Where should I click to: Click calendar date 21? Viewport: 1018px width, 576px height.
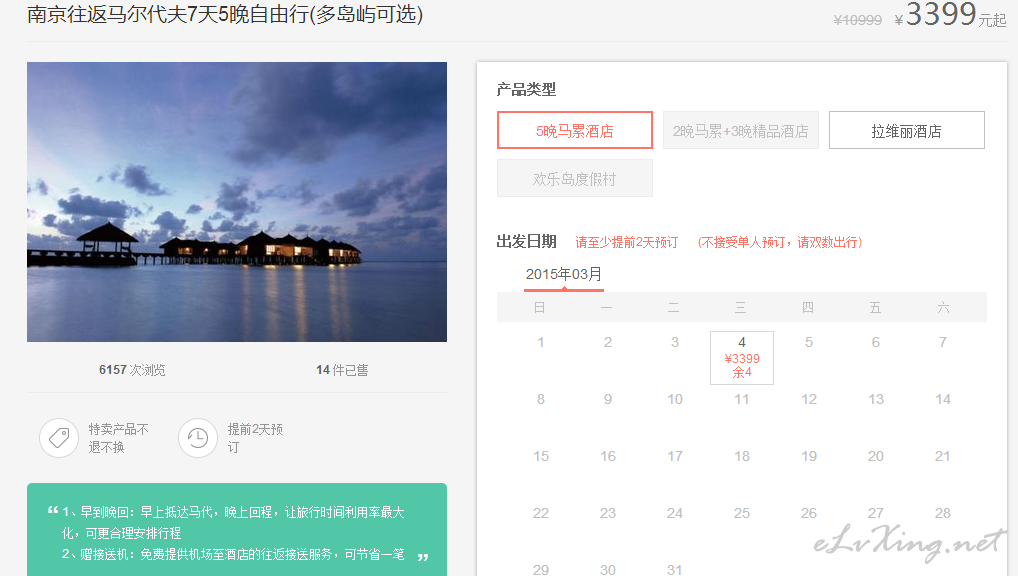(x=943, y=457)
